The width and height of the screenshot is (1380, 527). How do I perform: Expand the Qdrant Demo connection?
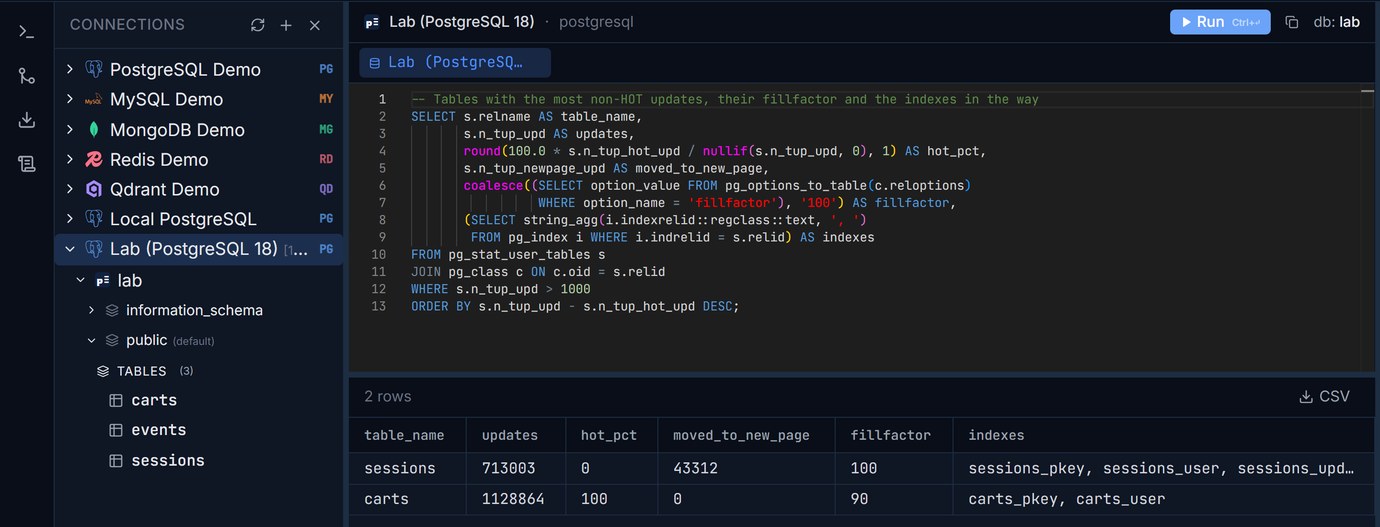pos(70,189)
